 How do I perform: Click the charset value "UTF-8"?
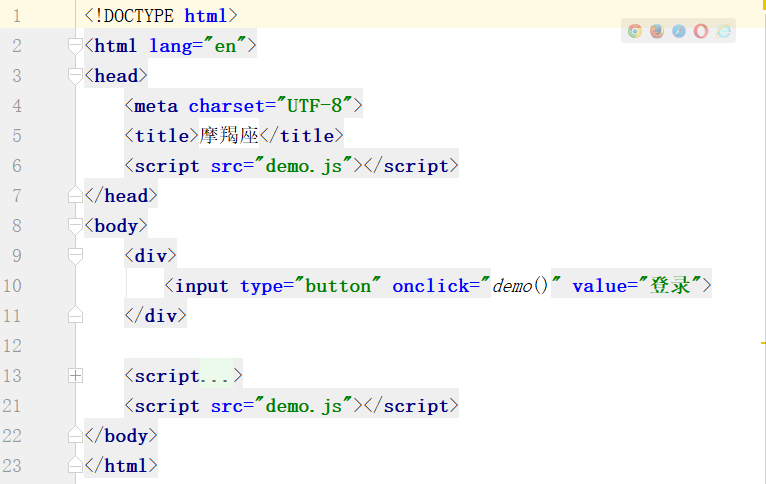(315, 105)
